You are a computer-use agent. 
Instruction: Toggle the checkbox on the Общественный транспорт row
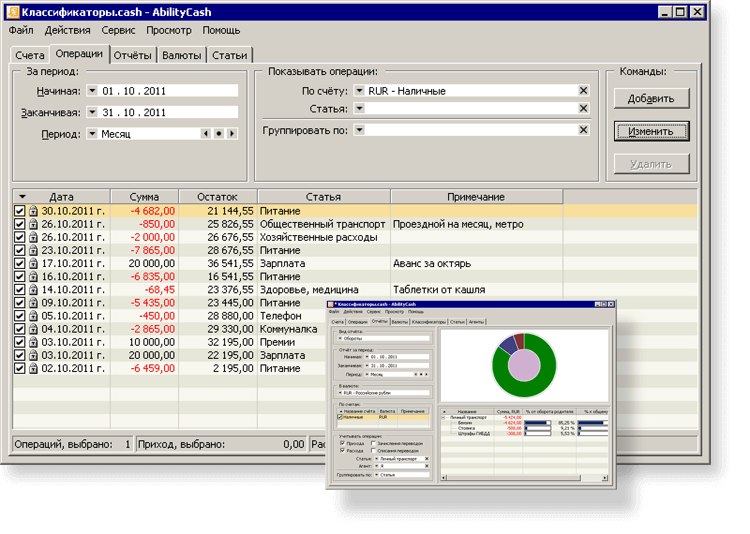click(x=19, y=224)
